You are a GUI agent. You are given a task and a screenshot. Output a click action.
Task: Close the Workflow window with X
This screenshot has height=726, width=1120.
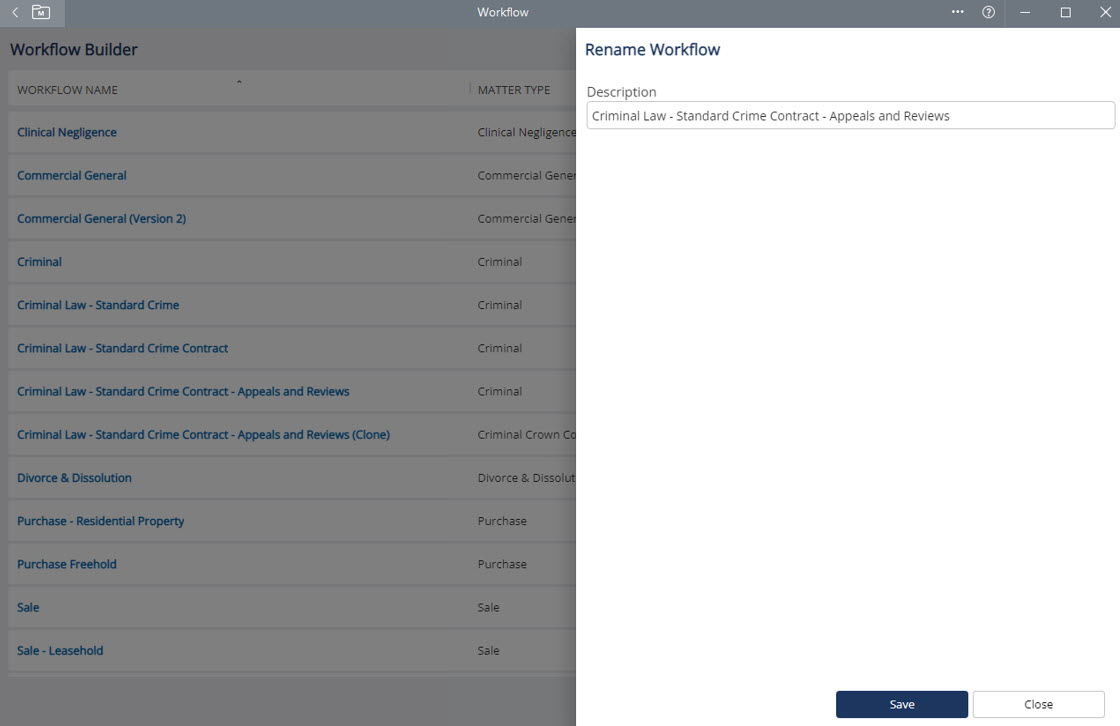[x=1105, y=13]
